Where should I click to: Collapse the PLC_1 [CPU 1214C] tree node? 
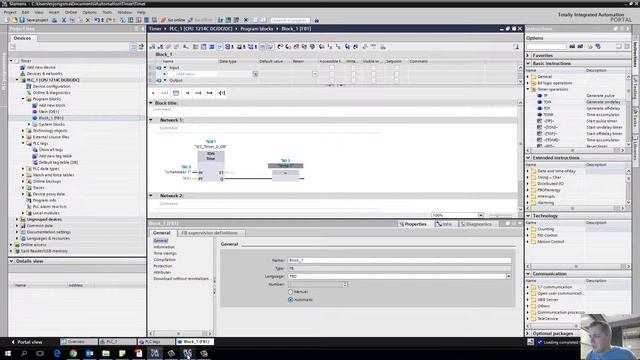18,80
